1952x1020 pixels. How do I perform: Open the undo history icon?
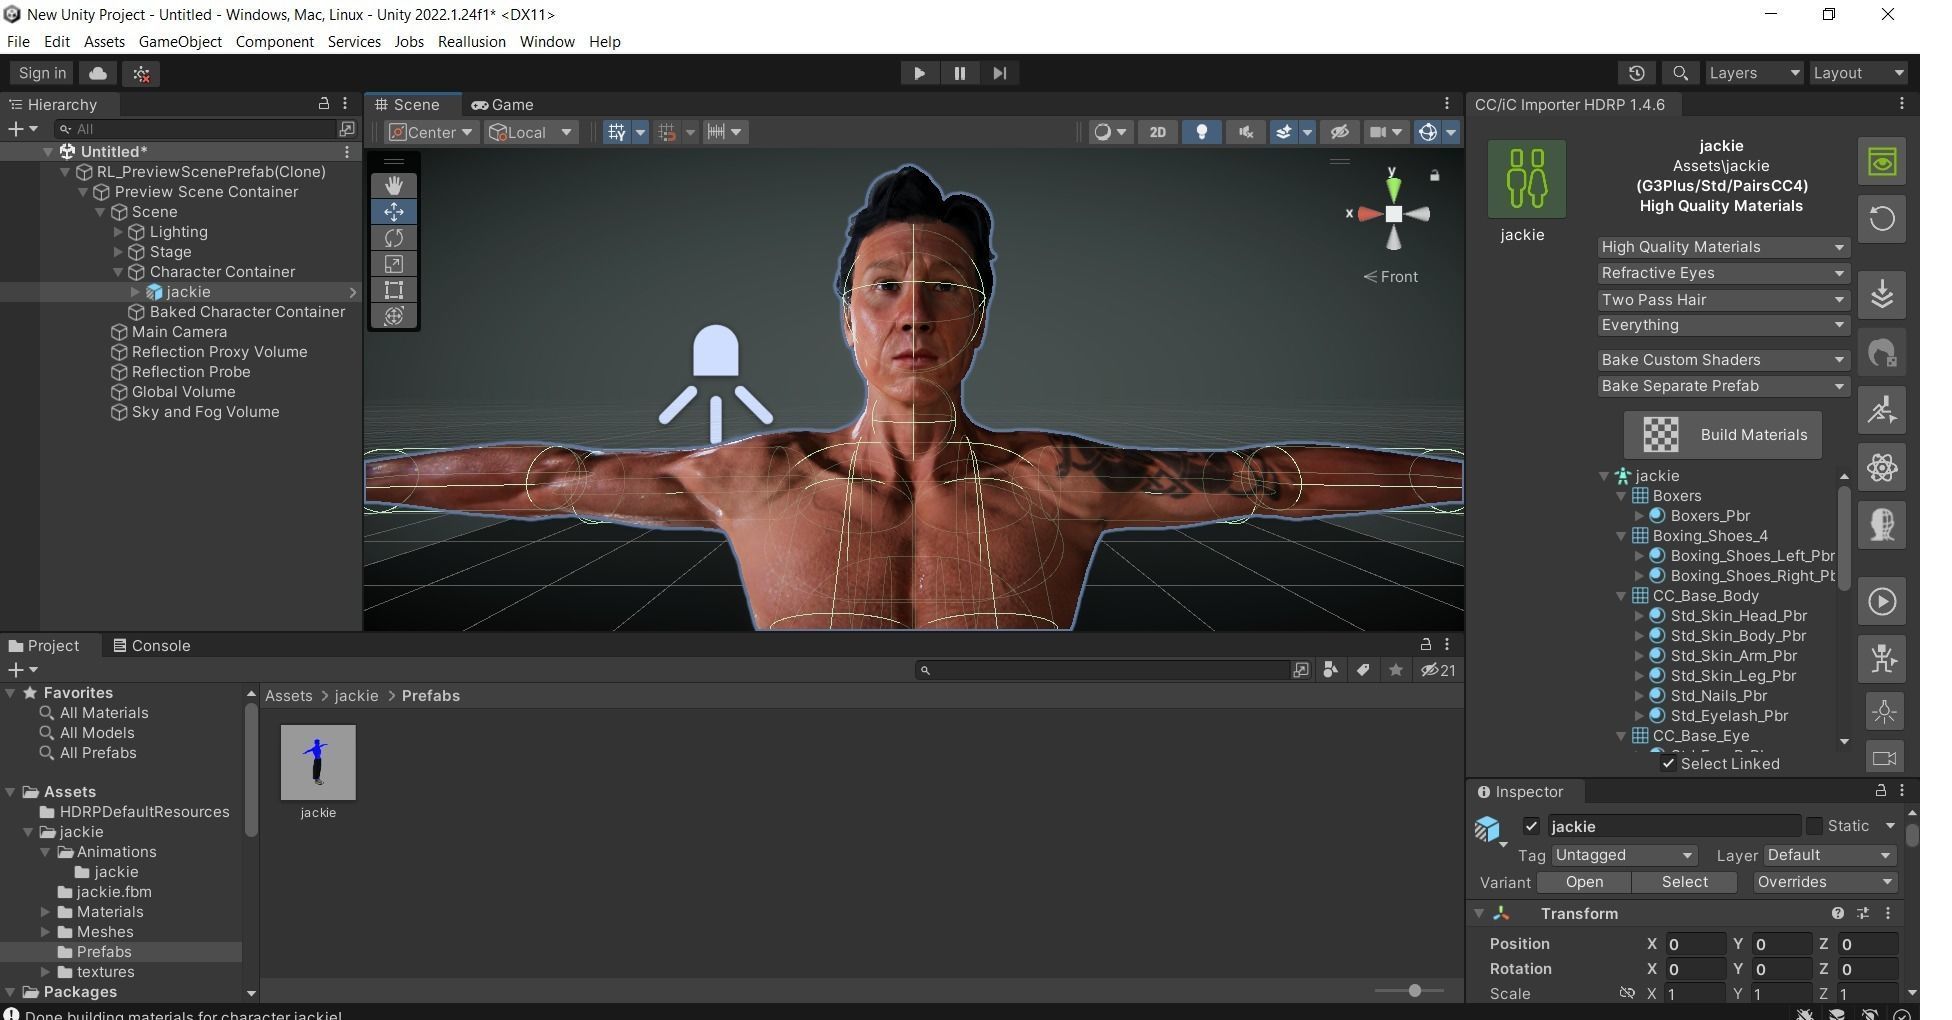click(x=1636, y=73)
